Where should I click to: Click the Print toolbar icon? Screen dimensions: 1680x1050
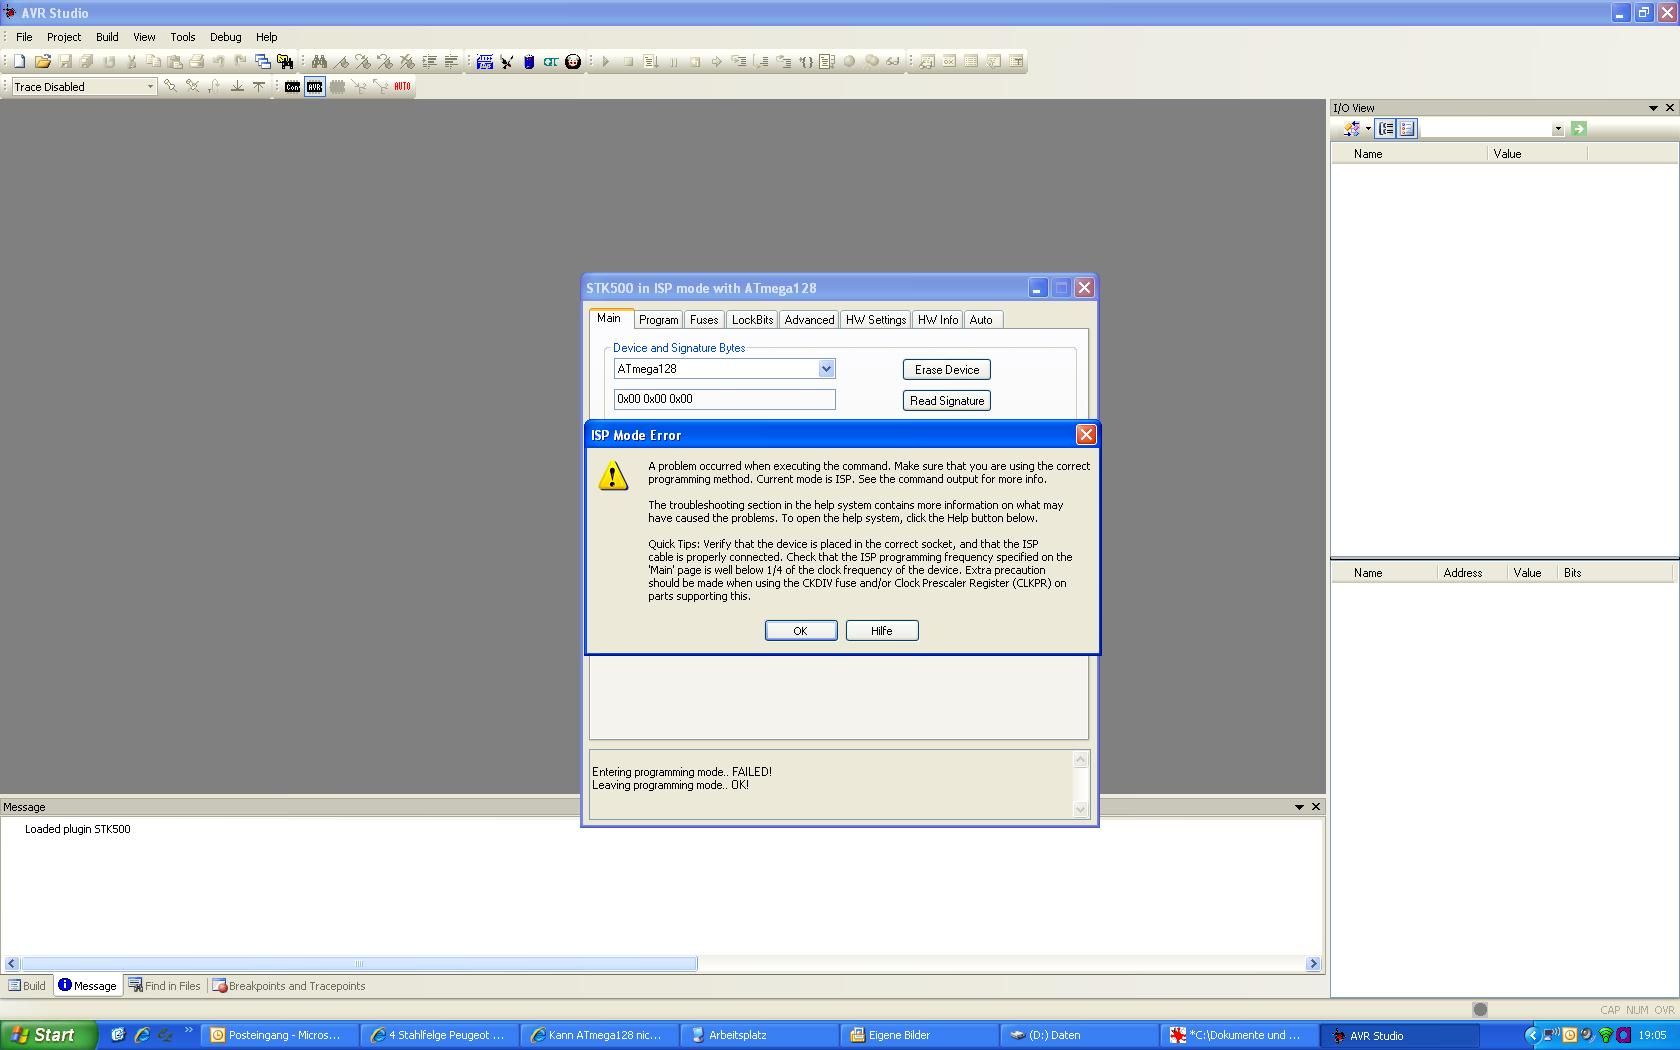[196, 61]
